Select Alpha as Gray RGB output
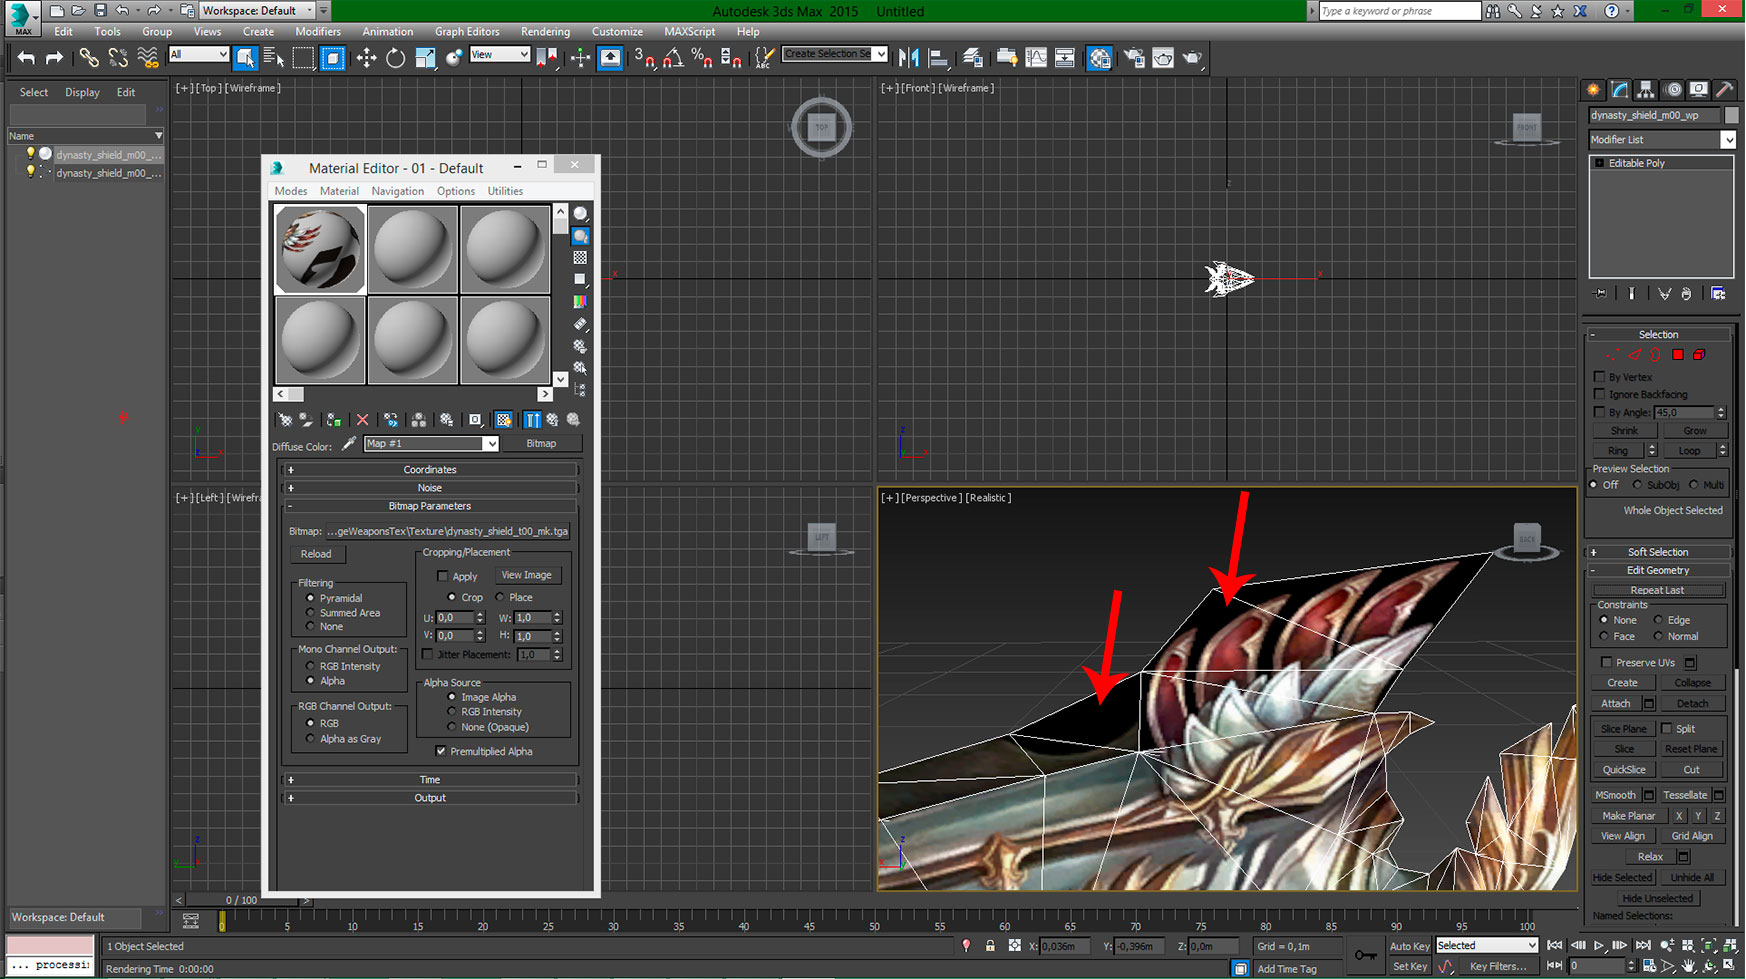Image resolution: width=1746 pixels, height=979 pixels. tap(310, 739)
